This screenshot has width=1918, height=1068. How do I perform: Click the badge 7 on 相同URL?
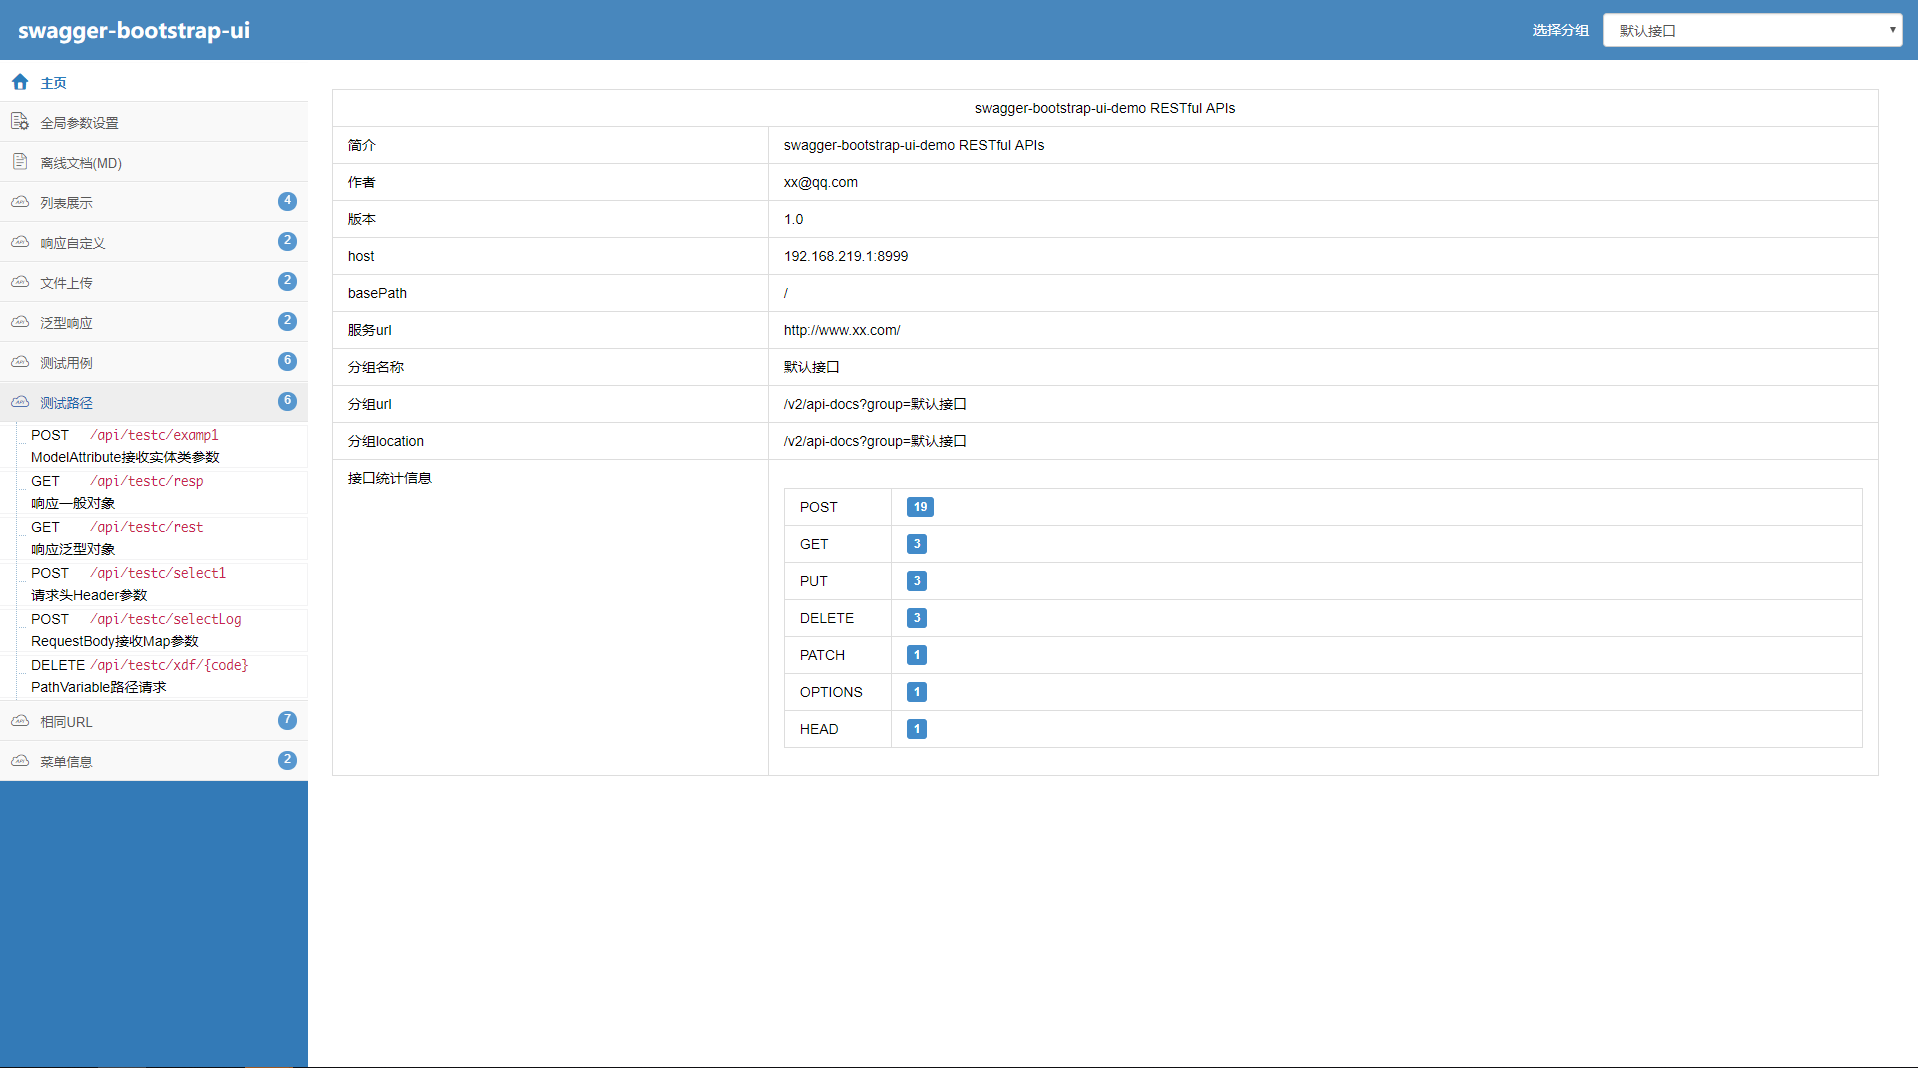tap(287, 720)
